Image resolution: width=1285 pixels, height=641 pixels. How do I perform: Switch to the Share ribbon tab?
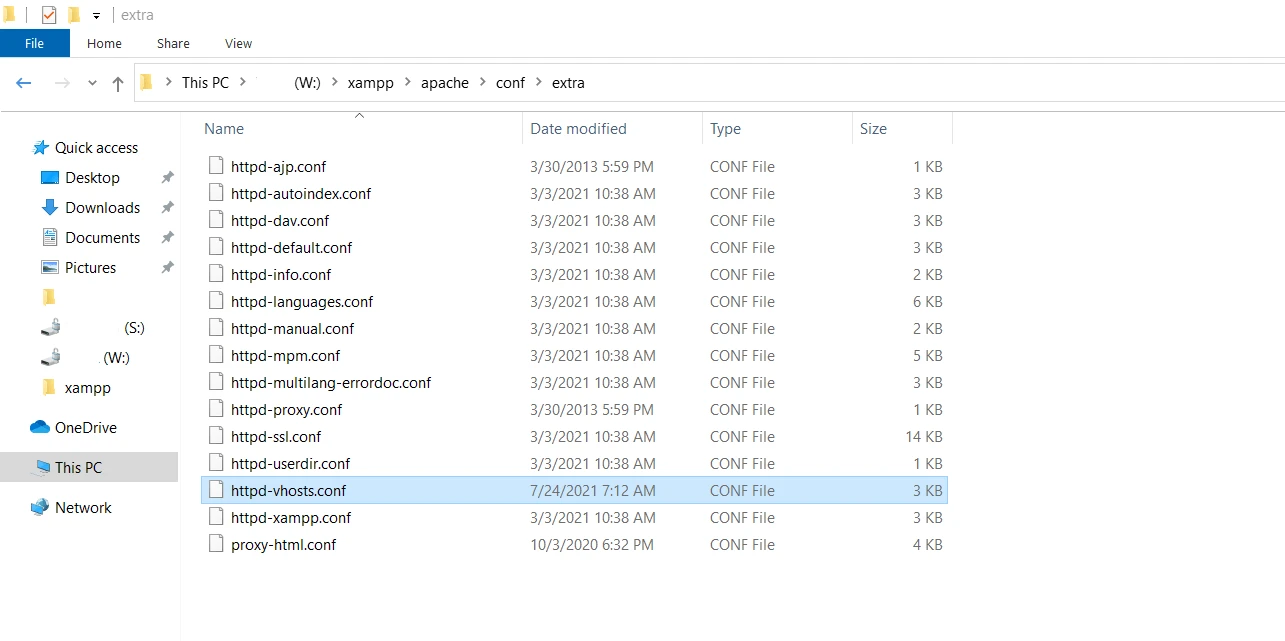(173, 43)
